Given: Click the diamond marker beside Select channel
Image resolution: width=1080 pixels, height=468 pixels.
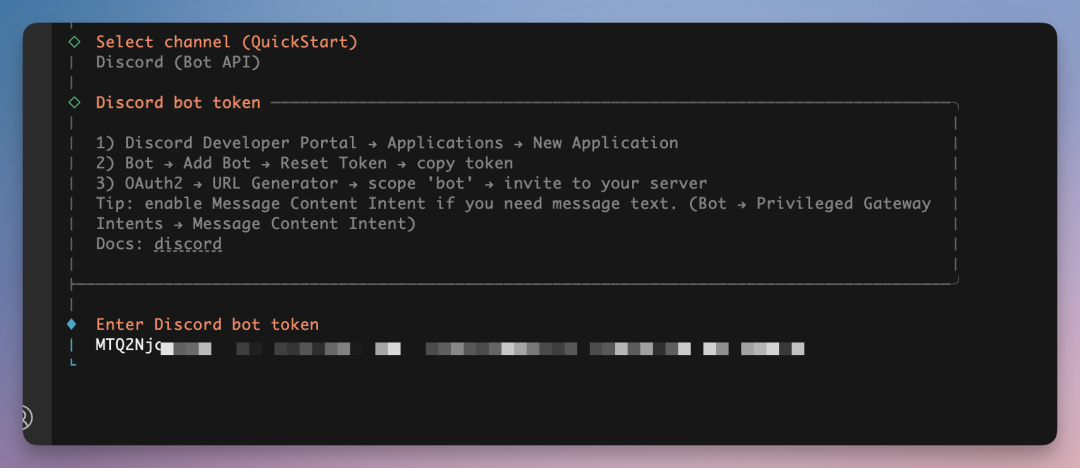Looking at the screenshot, I should click(73, 42).
